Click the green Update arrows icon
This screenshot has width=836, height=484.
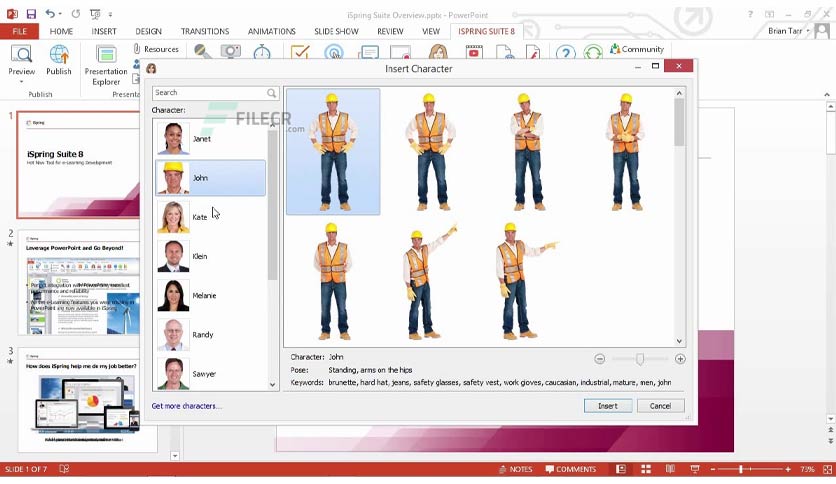pyautogui.click(x=593, y=52)
